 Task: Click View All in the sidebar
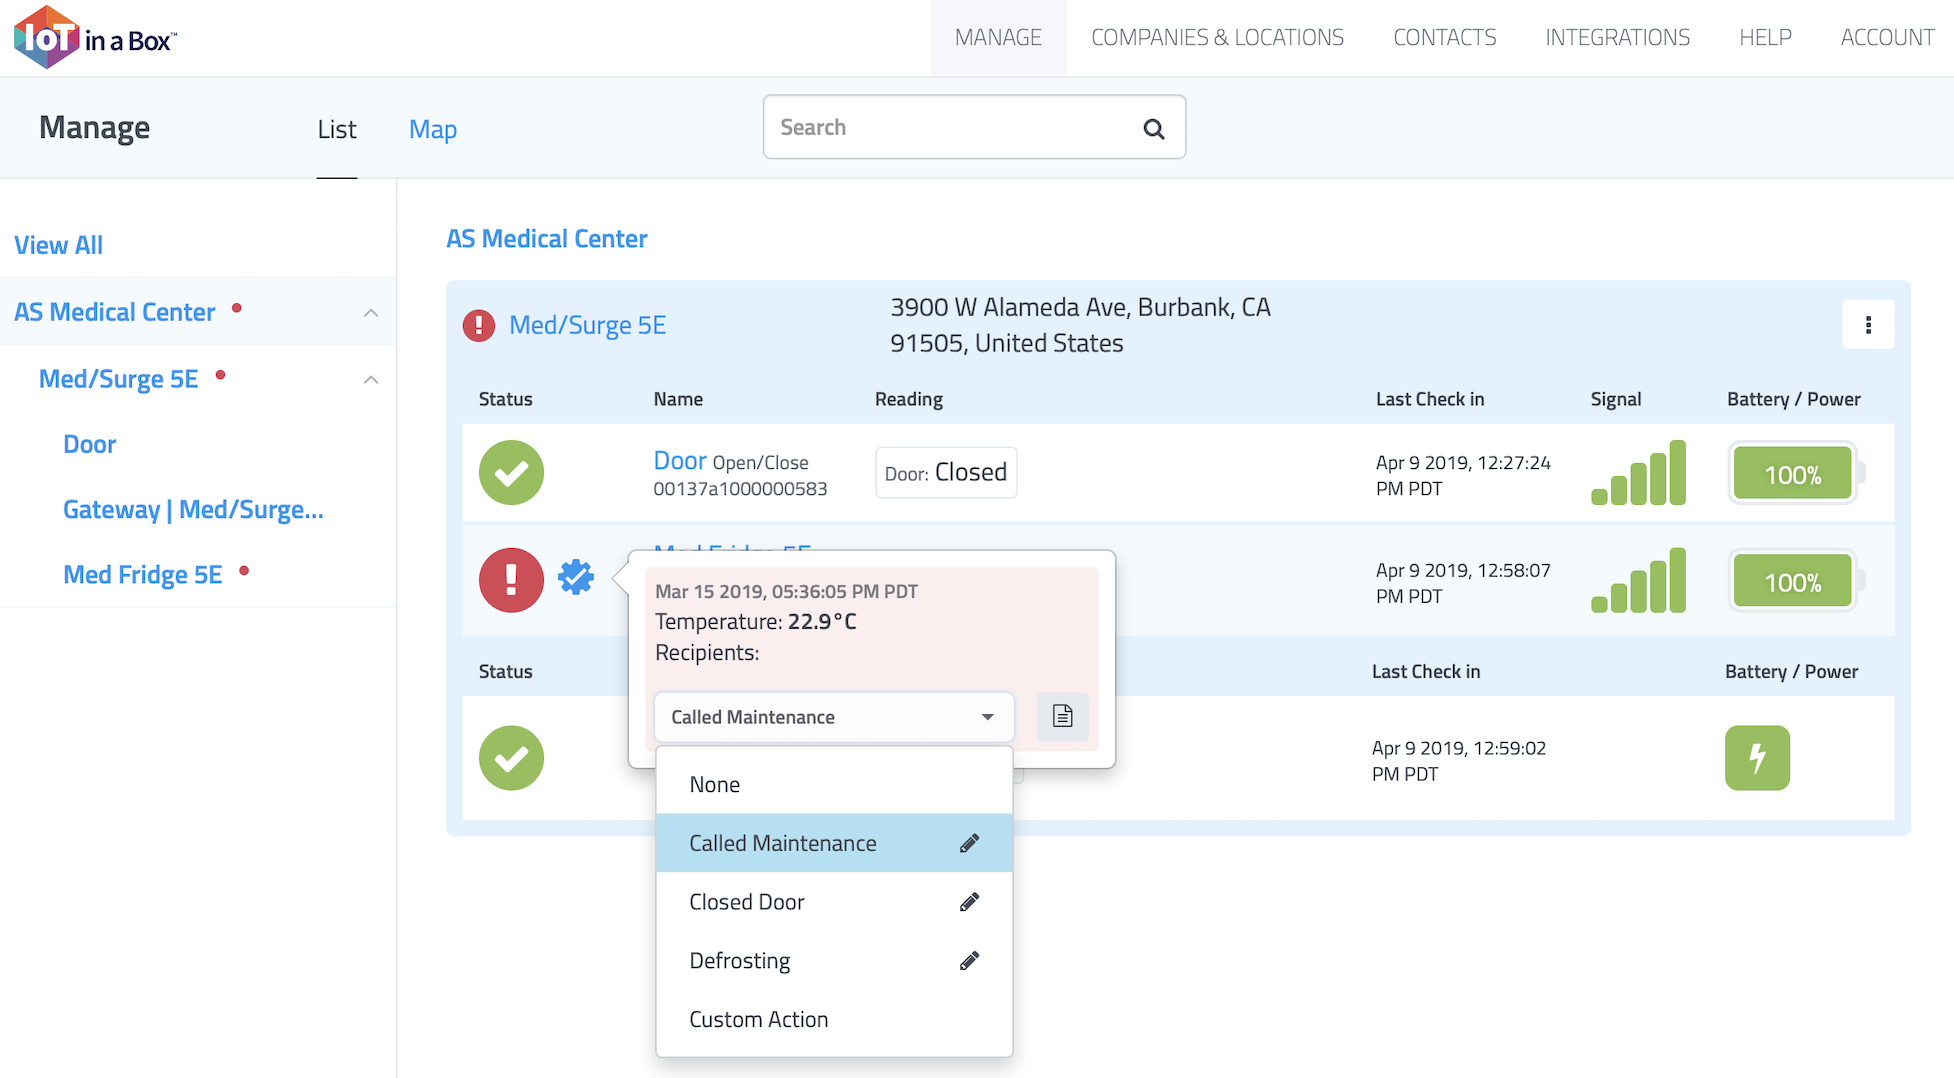click(58, 245)
